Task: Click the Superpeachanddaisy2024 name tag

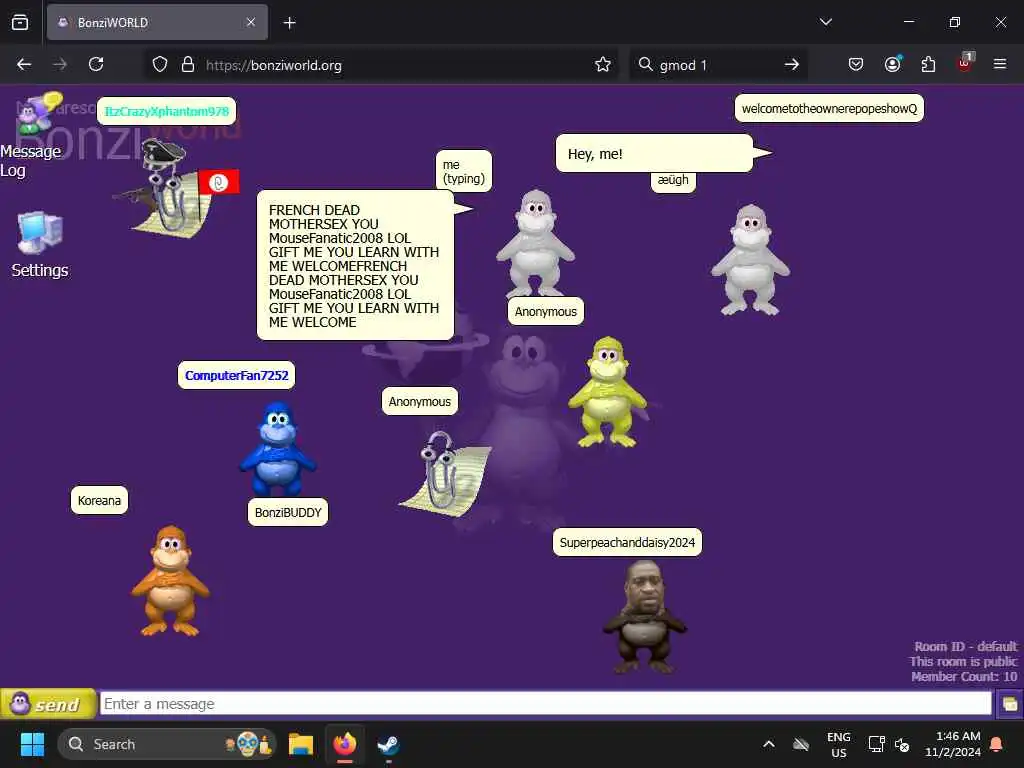Action: pos(628,543)
